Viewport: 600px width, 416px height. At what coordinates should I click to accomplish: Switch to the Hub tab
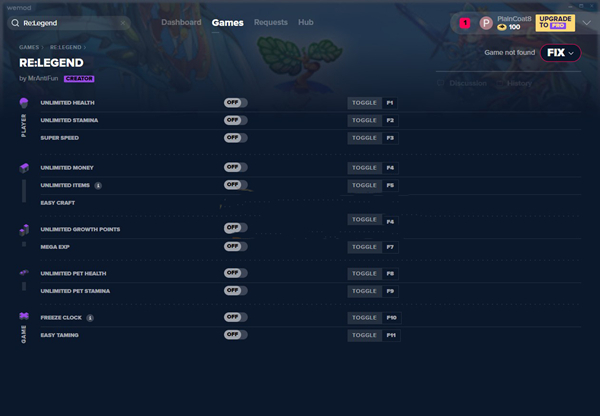[306, 22]
